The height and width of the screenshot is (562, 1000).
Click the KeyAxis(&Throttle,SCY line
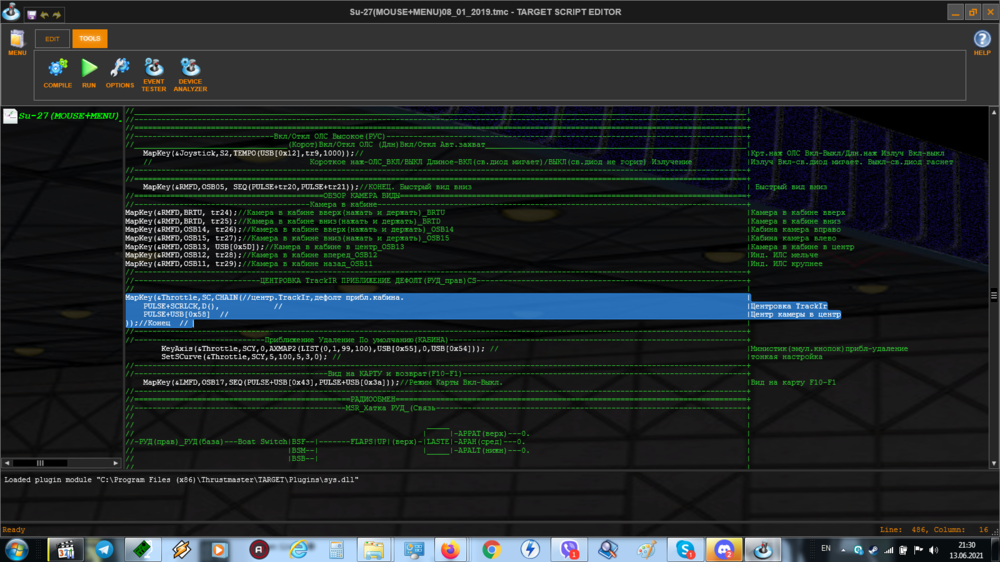pos(330,348)
